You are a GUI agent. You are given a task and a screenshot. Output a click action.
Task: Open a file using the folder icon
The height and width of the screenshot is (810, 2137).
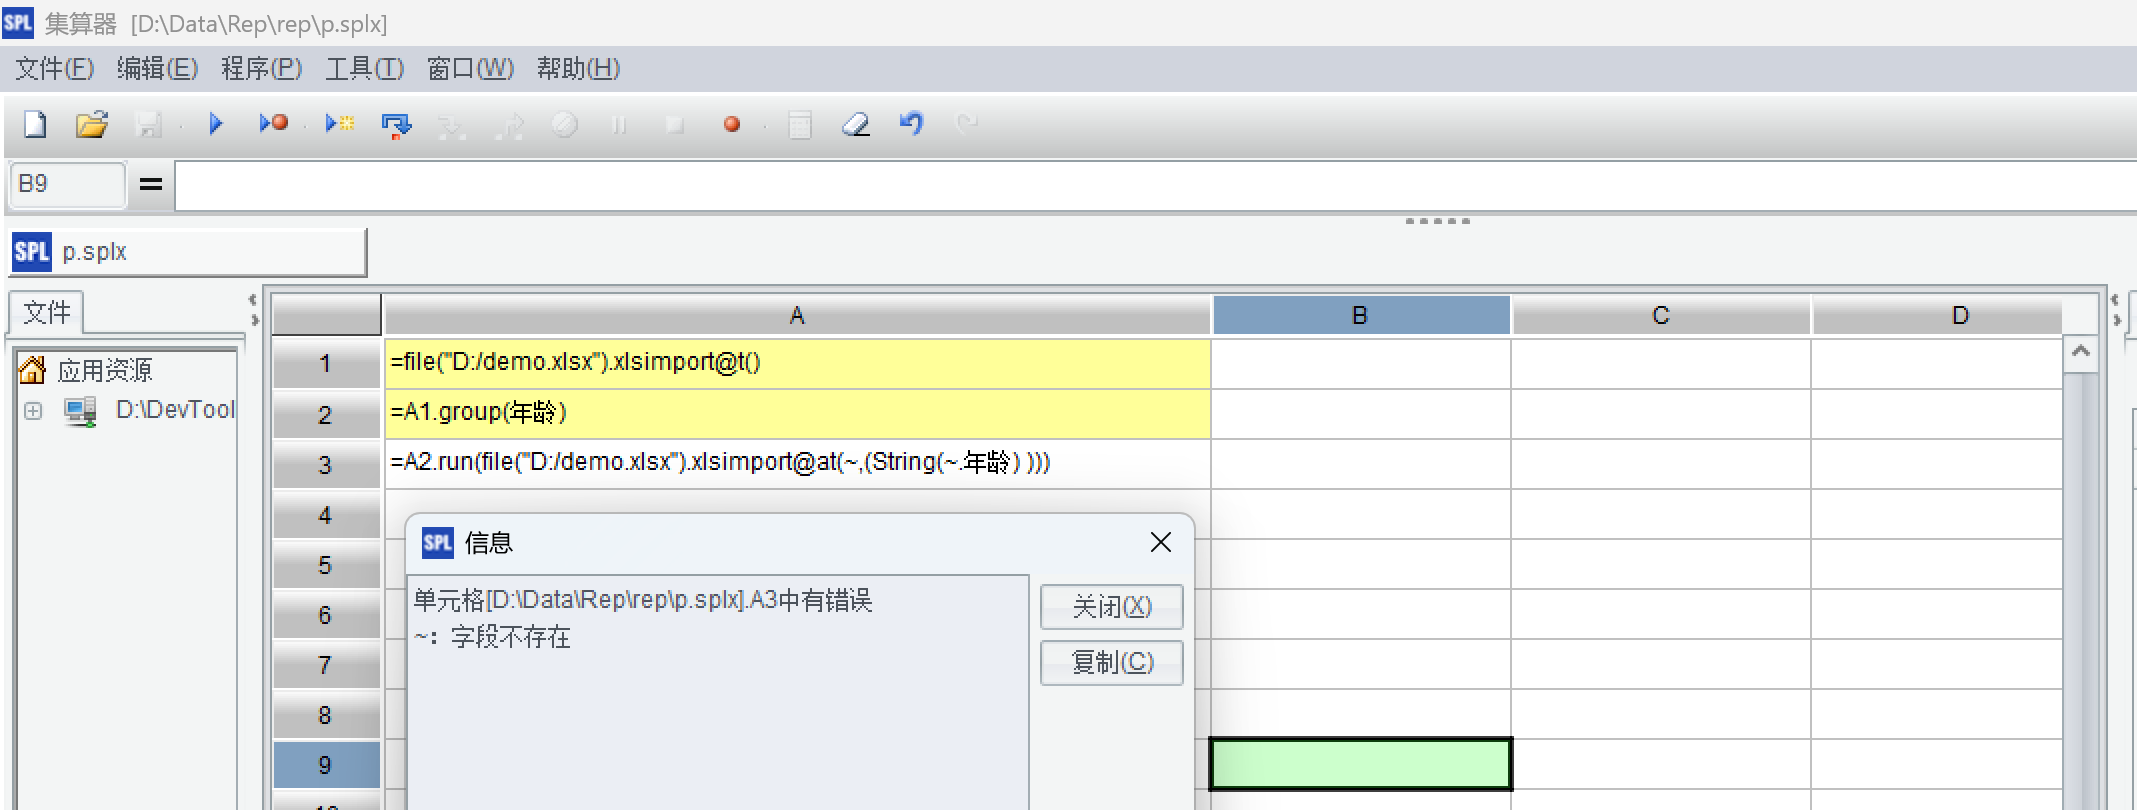click(92, 125)
